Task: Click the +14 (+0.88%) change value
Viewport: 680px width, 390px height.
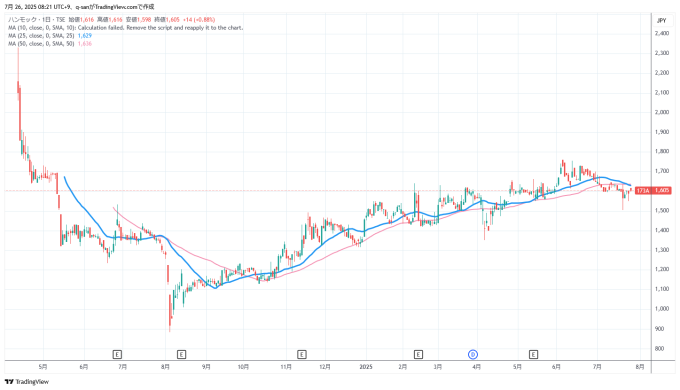Action: pos(199,20)
